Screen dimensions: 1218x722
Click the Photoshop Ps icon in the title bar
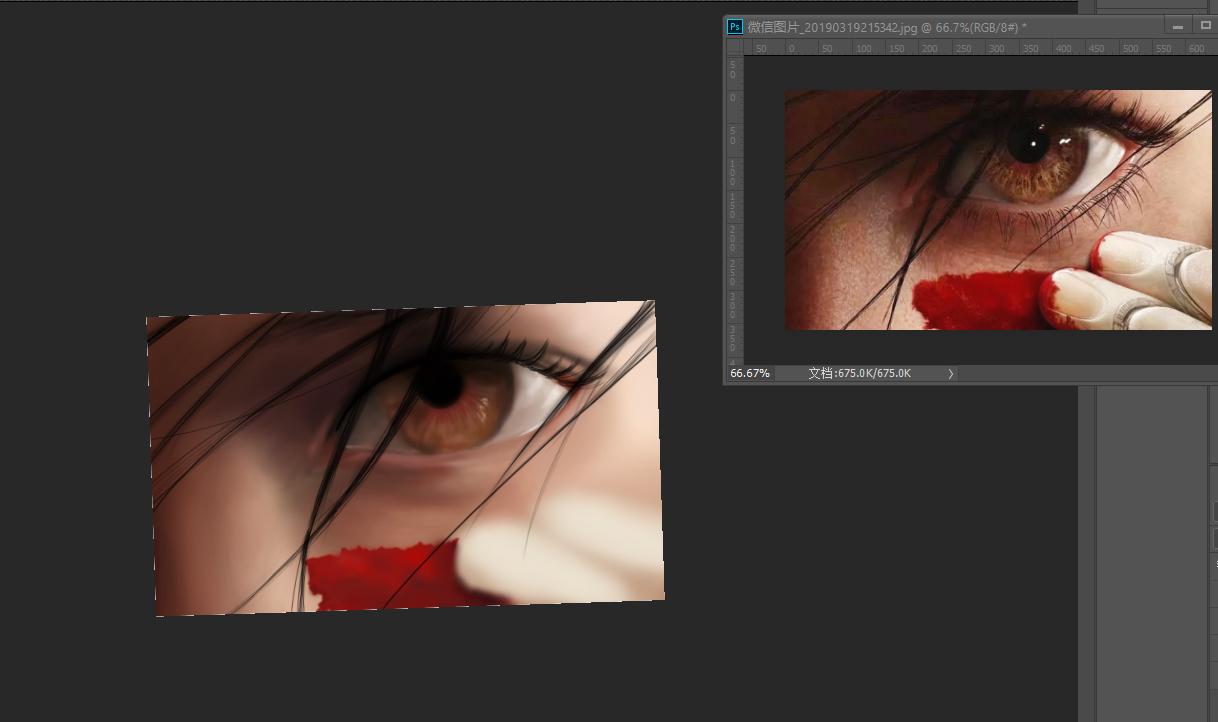pos(735,27)
